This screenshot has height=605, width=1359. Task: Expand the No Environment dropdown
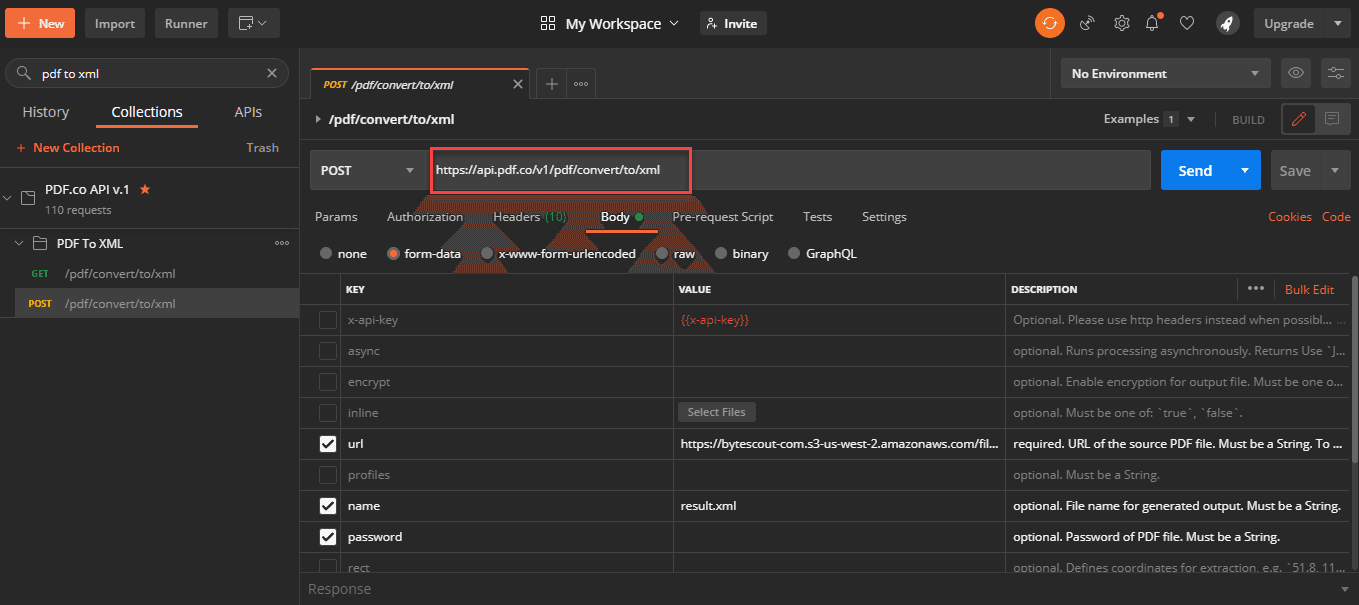pyautogui.click(x=1165, y=73)
